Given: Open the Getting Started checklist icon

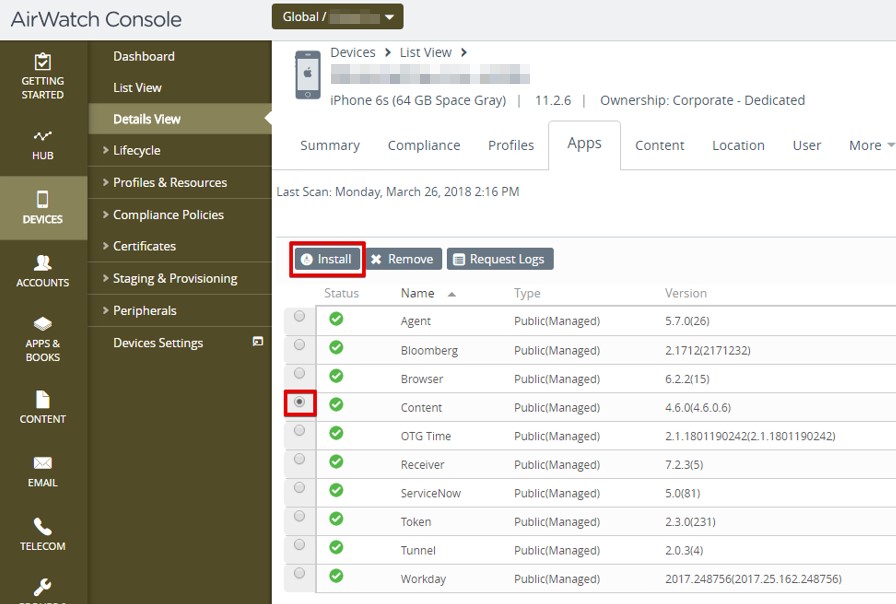Looking at the screenshot, I should coord(43,62).
